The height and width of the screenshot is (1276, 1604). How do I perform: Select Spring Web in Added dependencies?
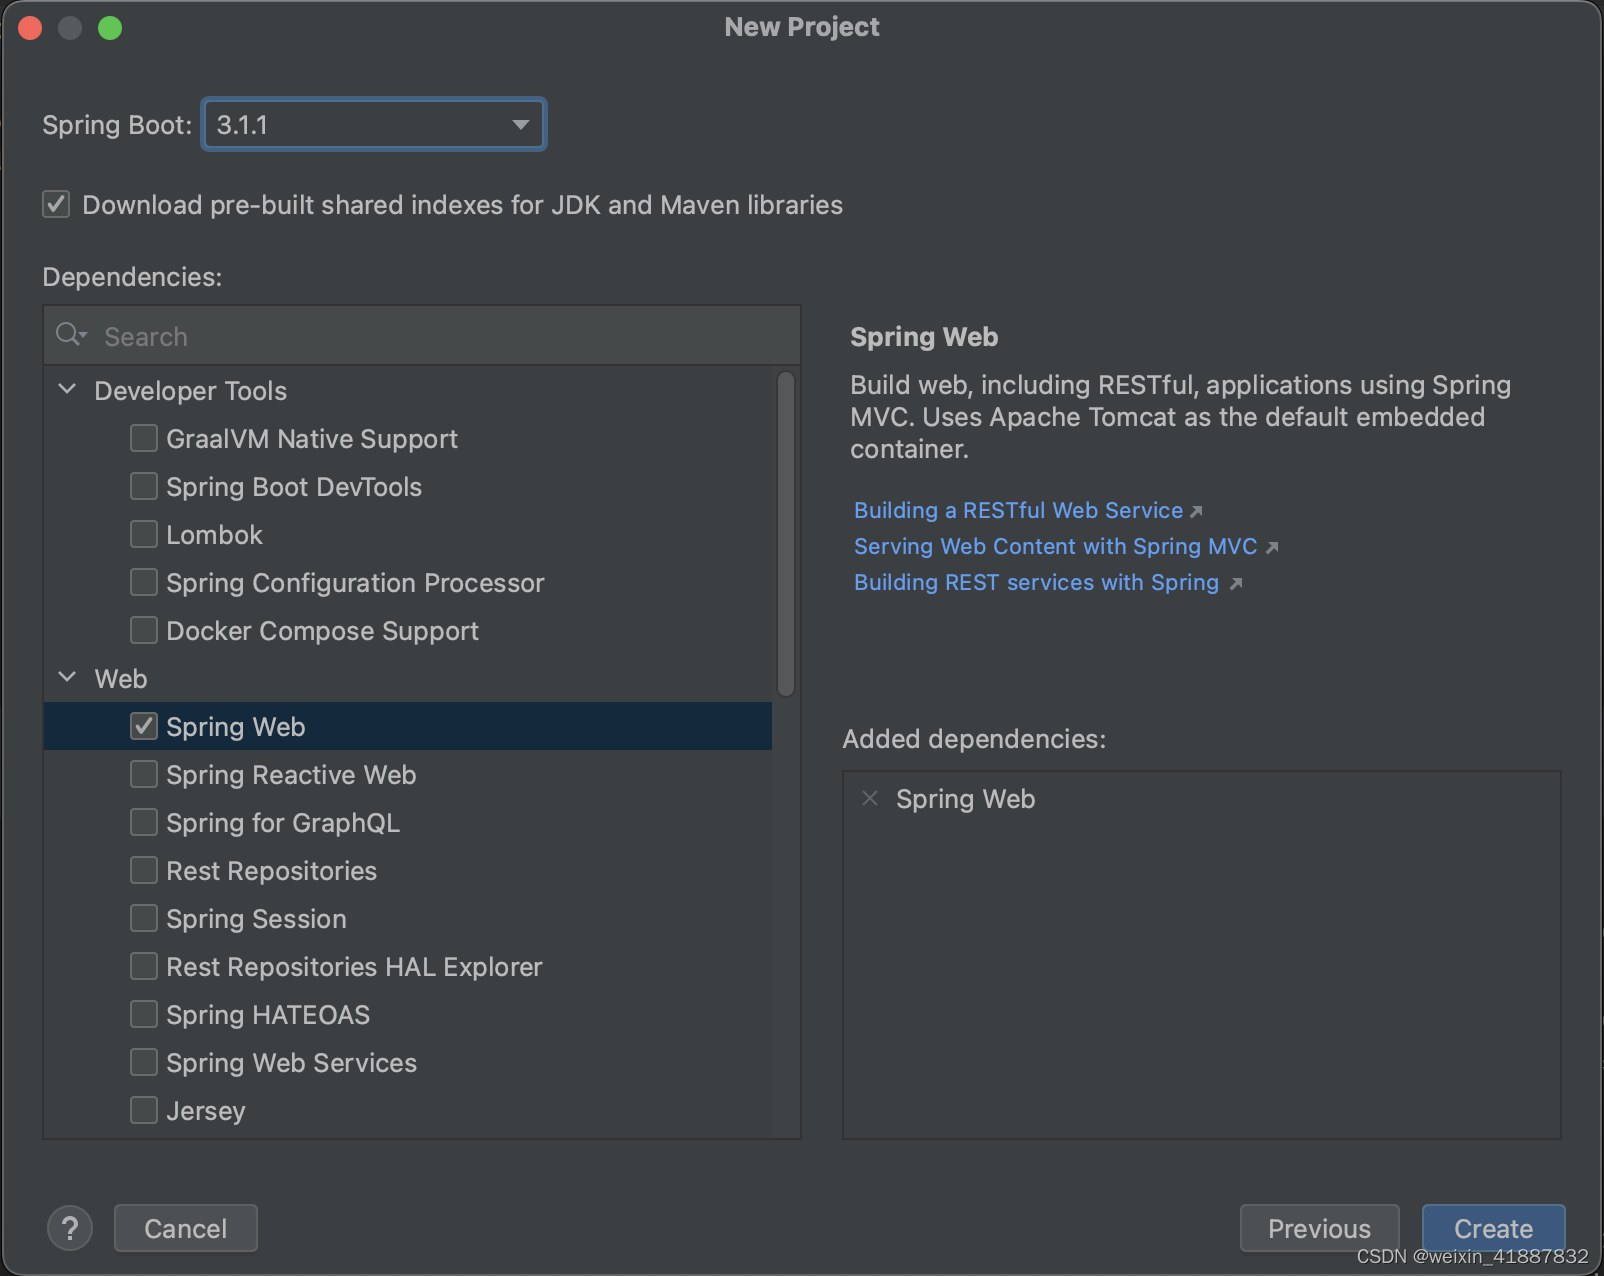point(965,799)
